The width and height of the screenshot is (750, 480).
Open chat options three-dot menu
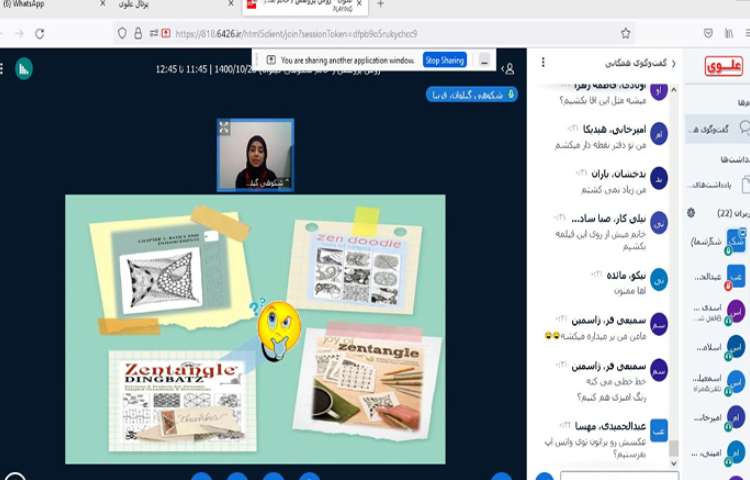[x=543, y=63]
